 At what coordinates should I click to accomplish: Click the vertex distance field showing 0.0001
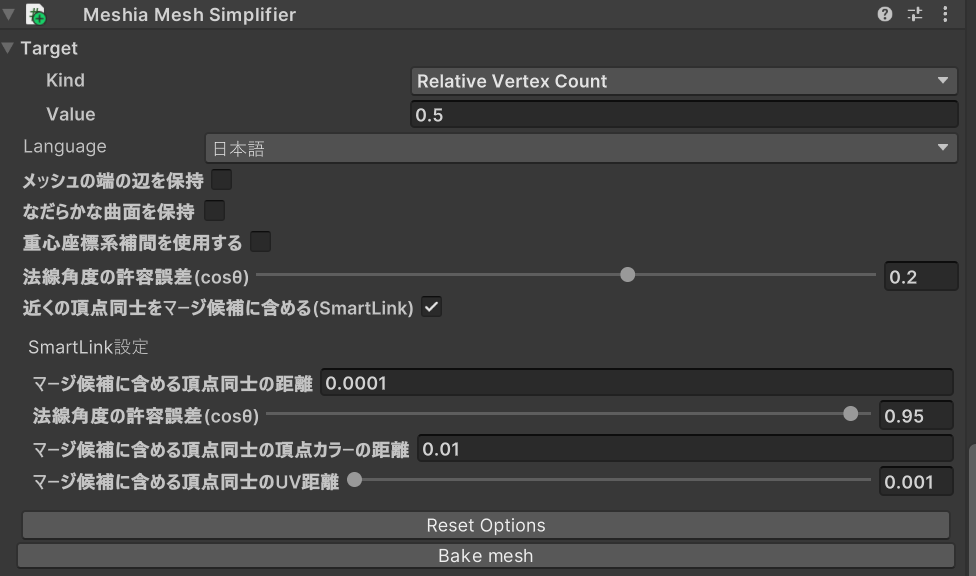(x=637, y=382)
